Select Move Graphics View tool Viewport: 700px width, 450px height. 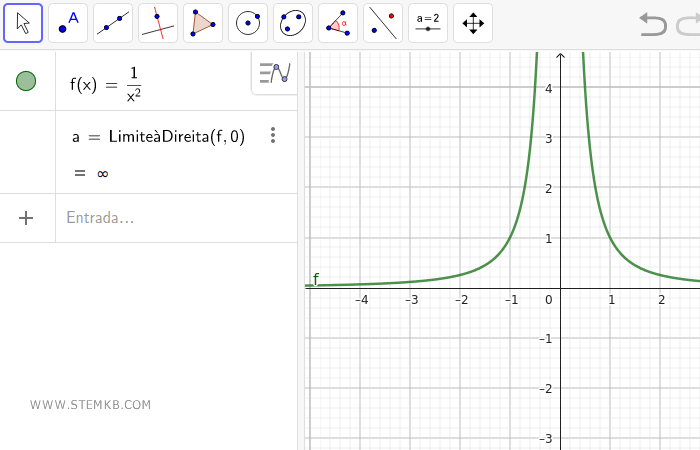tap(473, 23)
